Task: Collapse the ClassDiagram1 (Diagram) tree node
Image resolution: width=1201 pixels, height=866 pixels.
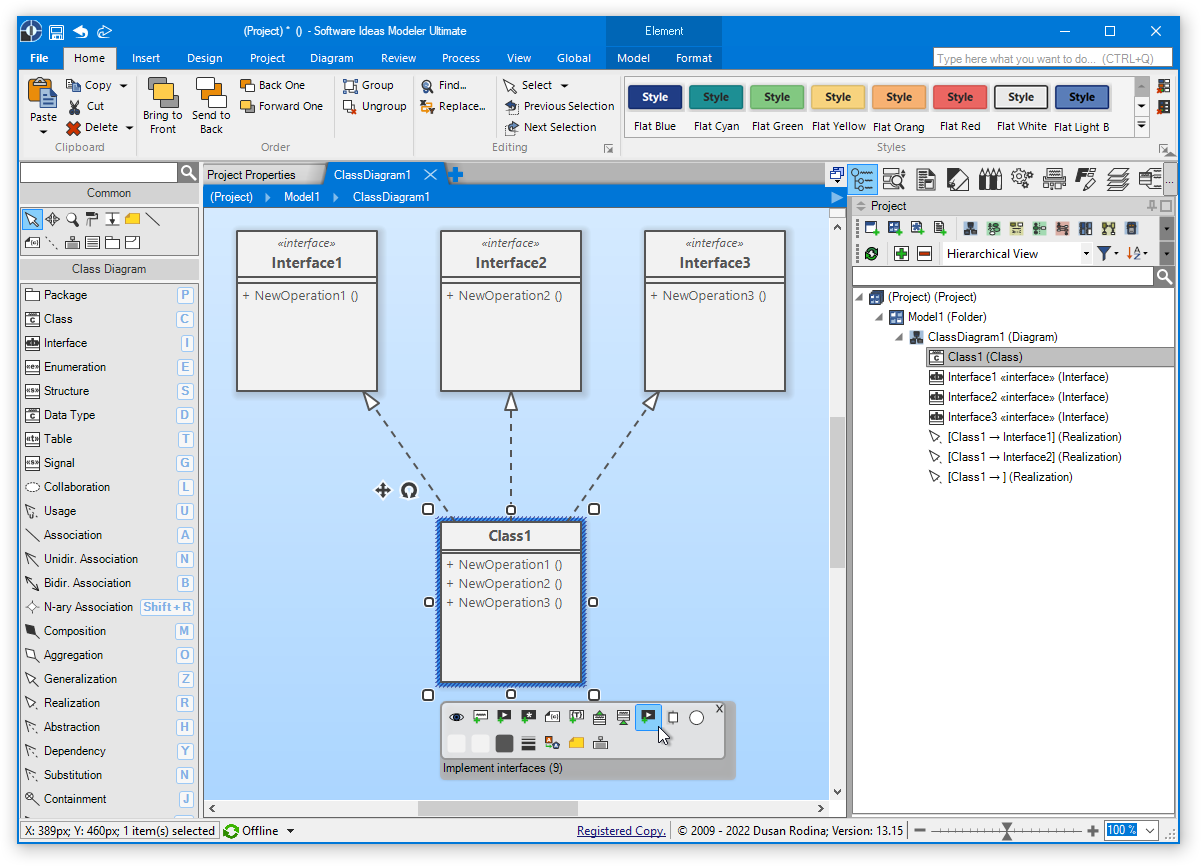Action: click(x=899, y=337)
